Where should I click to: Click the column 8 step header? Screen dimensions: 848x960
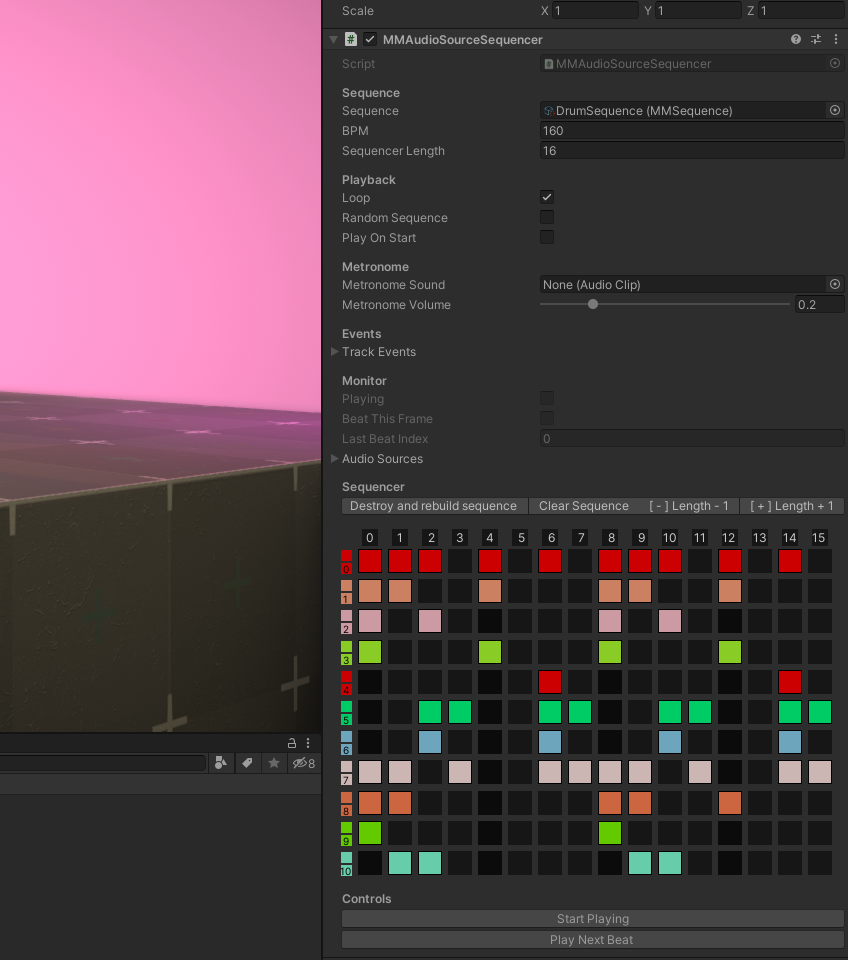point(611,538)
